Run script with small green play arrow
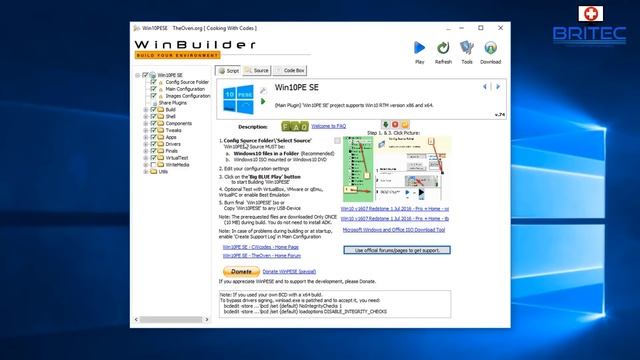The width and height of the screenshot is (640, 360). coord(263,101)
